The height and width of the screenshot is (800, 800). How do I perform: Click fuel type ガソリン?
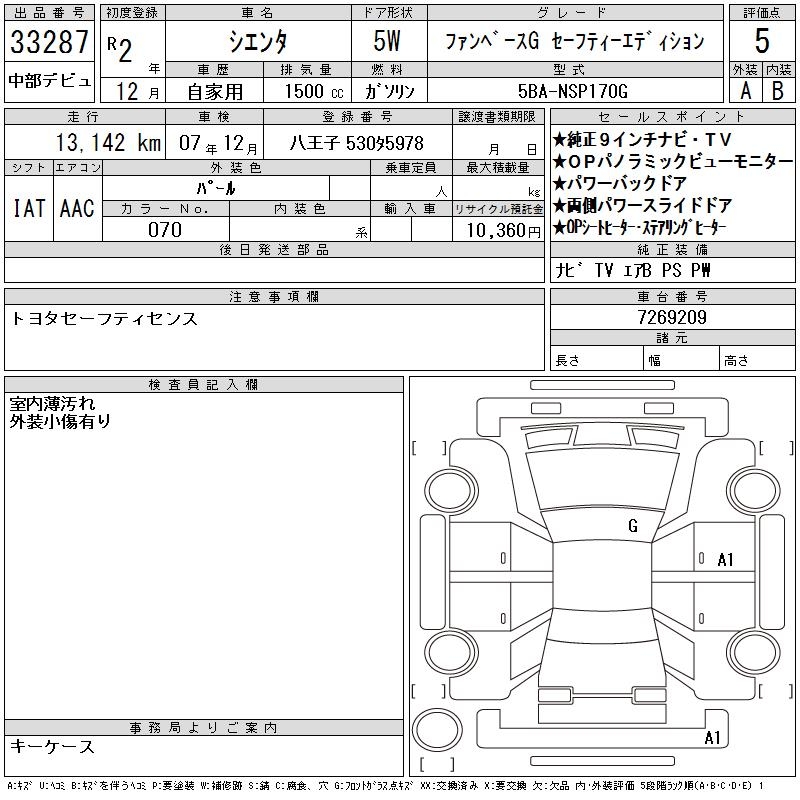(x=389, y=91)
